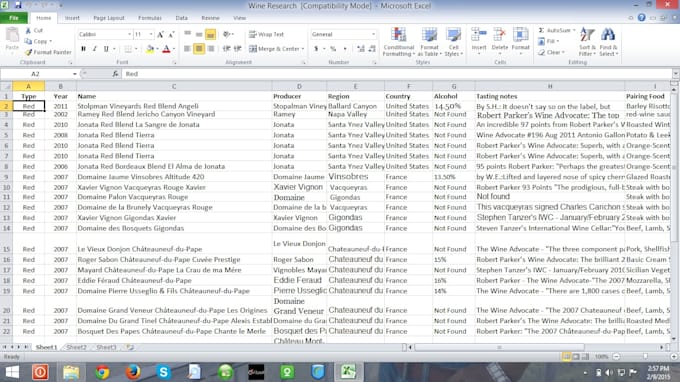Switch to the Insert ribbon tab

[x=72, y=18]
